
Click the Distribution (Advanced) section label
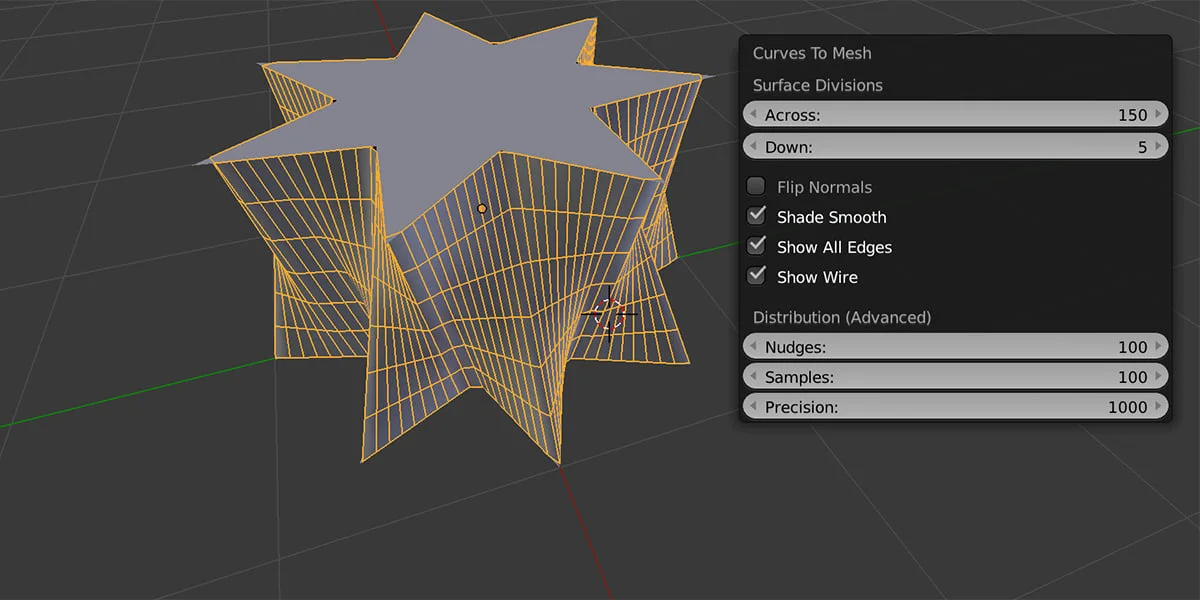(x=841, y=317)
